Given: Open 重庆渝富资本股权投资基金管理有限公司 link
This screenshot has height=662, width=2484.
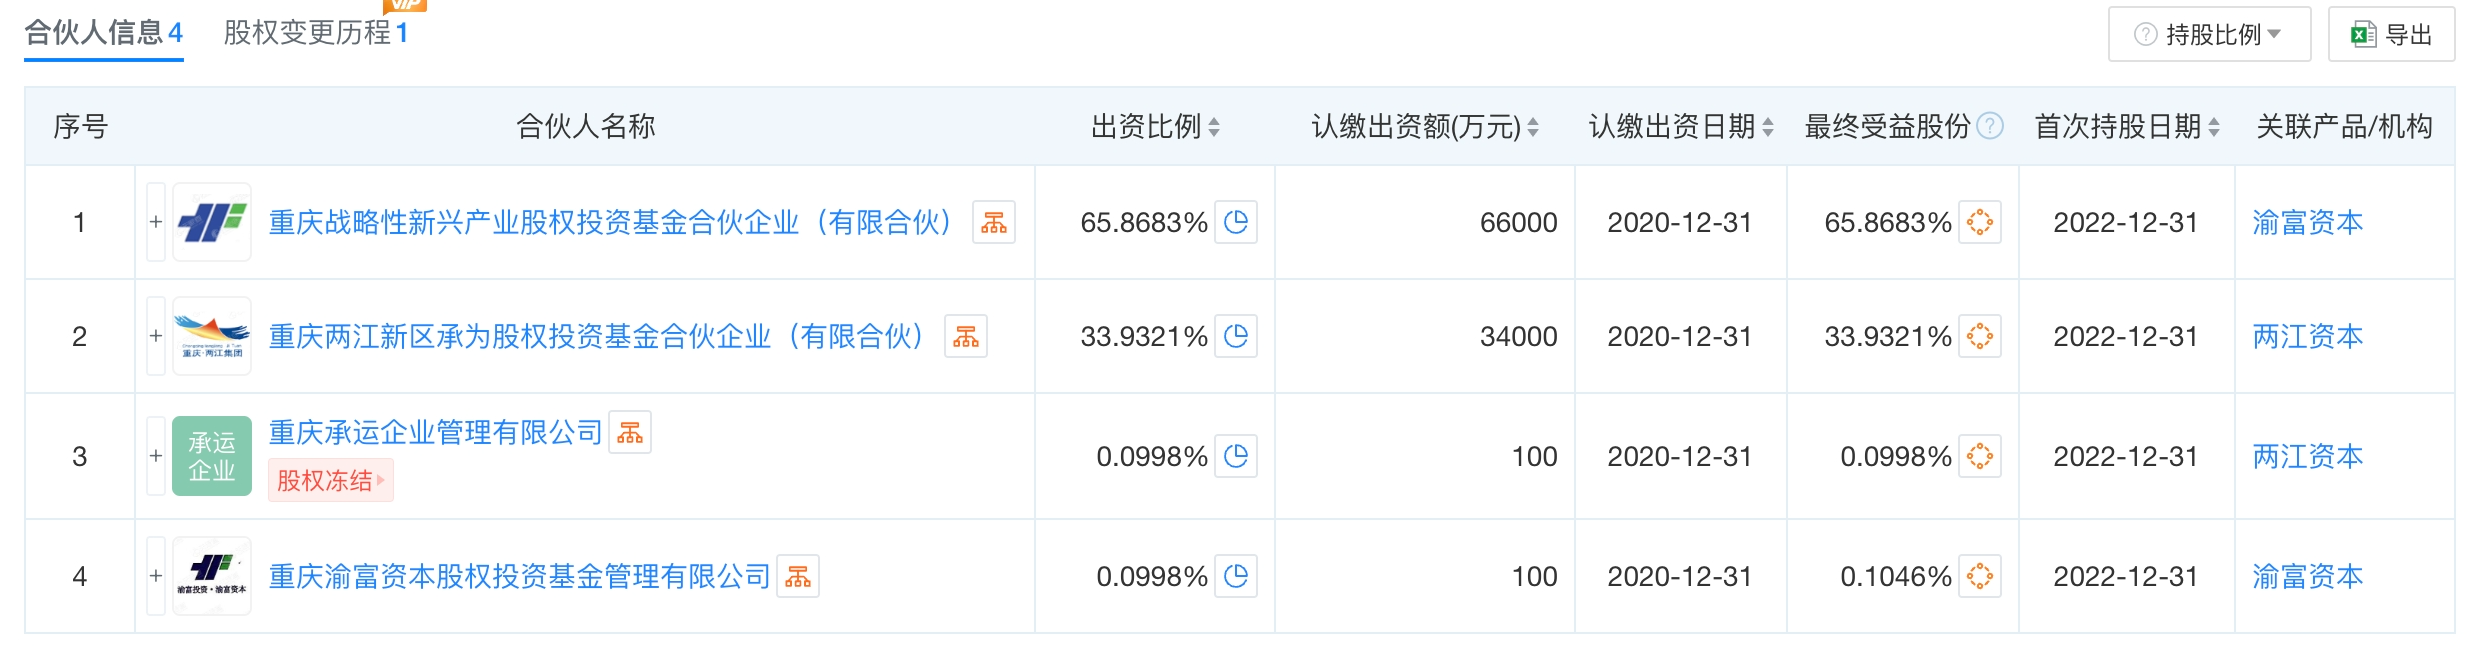Looking at the screenshot, I should 520,576.
